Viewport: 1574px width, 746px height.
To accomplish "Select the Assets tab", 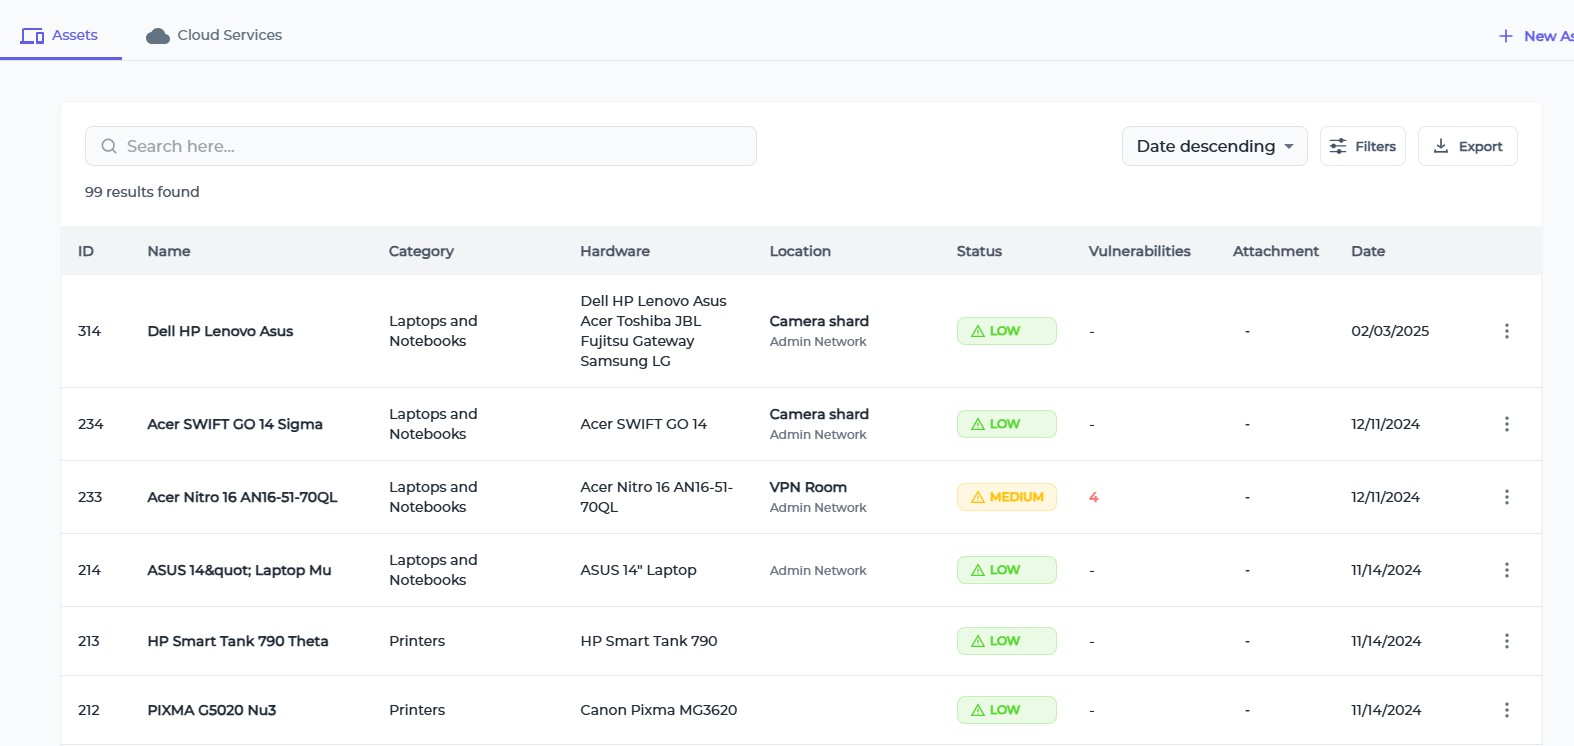I will point(60,35).
